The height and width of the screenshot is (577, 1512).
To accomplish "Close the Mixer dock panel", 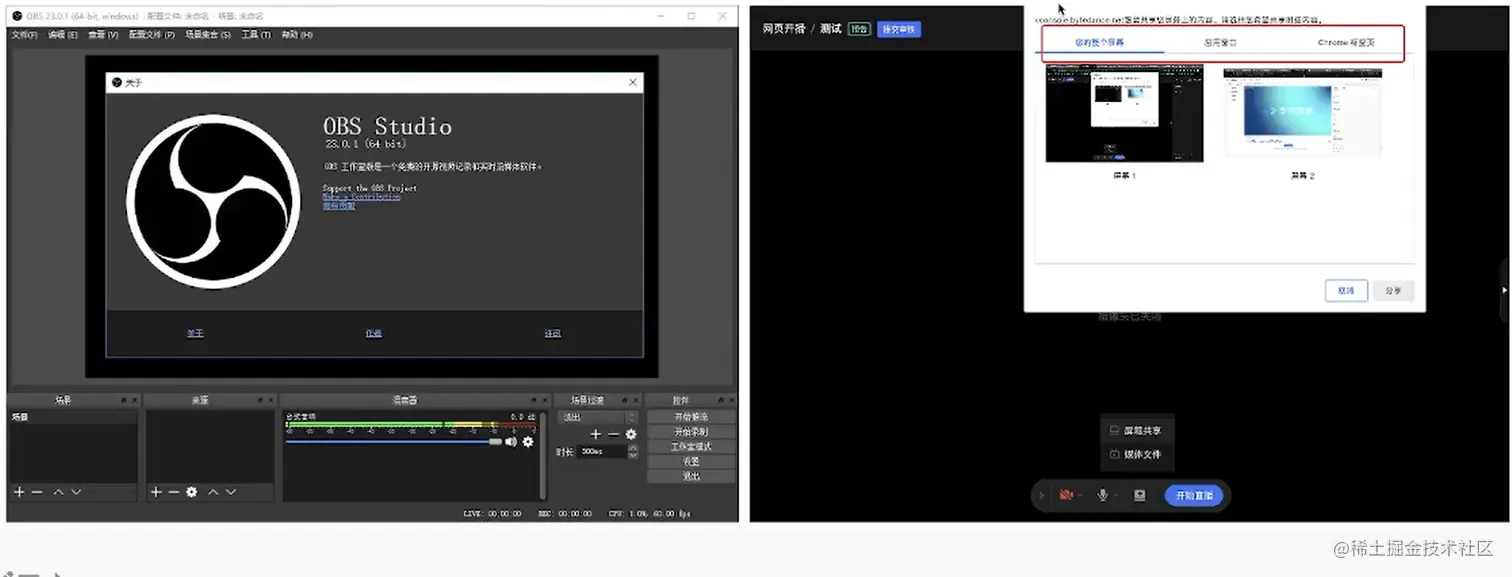I will 546,400.
